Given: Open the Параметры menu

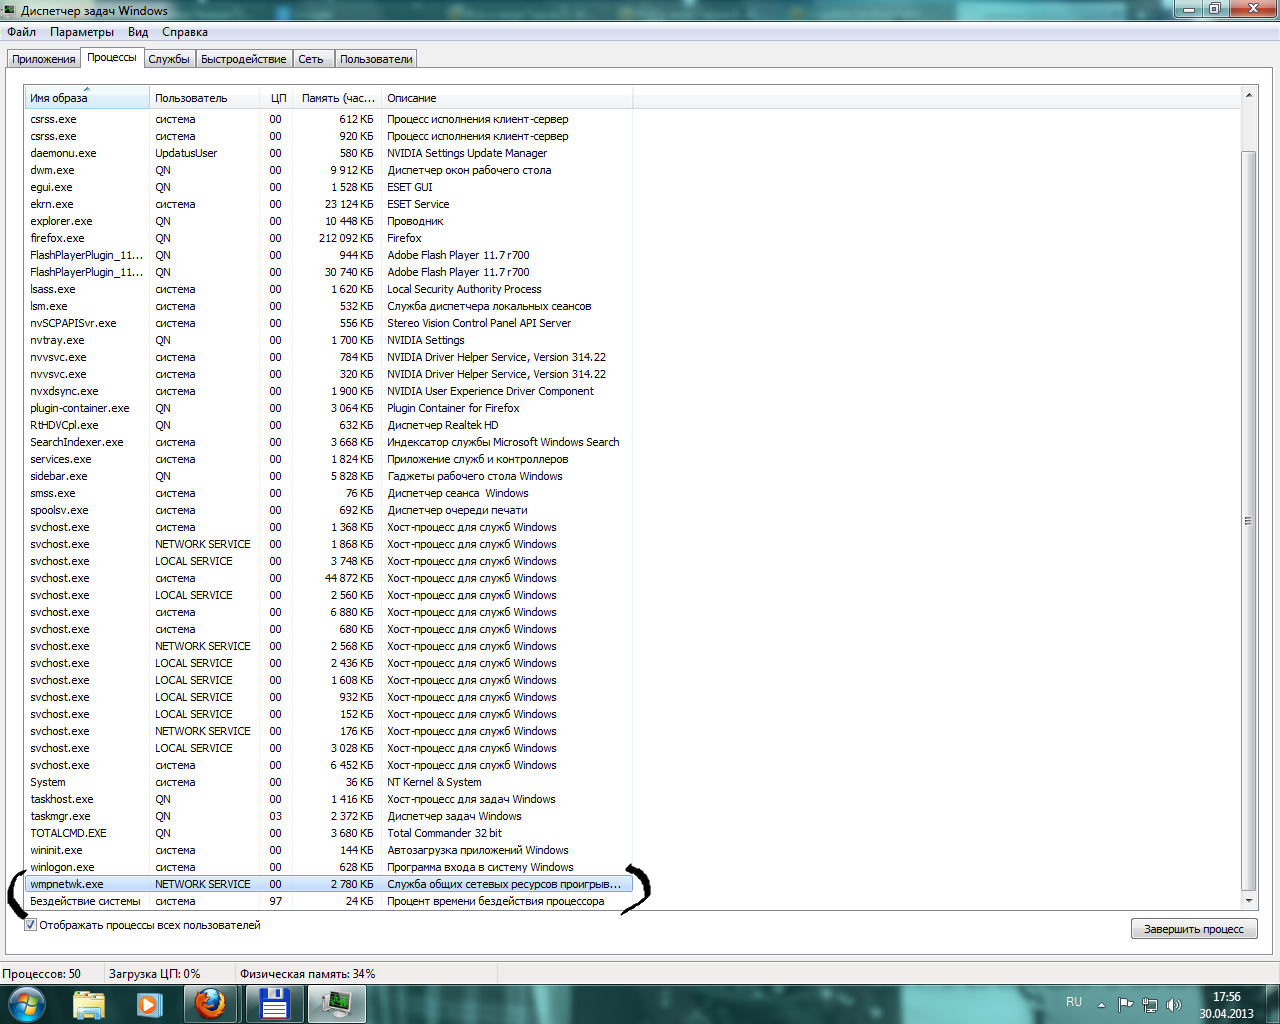Looking at the screenshot, I should 82,32.
